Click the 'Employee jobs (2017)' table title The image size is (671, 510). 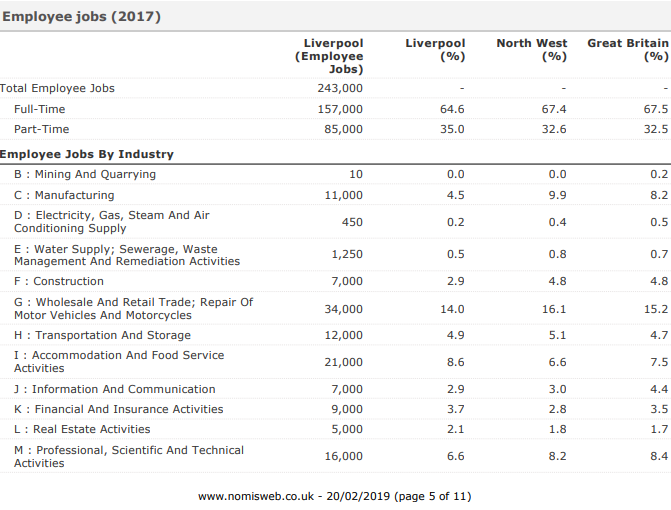(x=81, y=17)
